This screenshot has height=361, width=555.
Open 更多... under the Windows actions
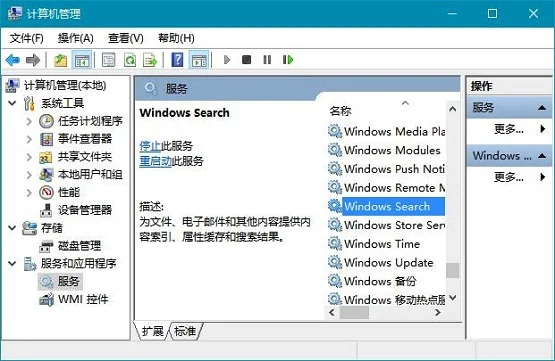click(x=509, y=177)
